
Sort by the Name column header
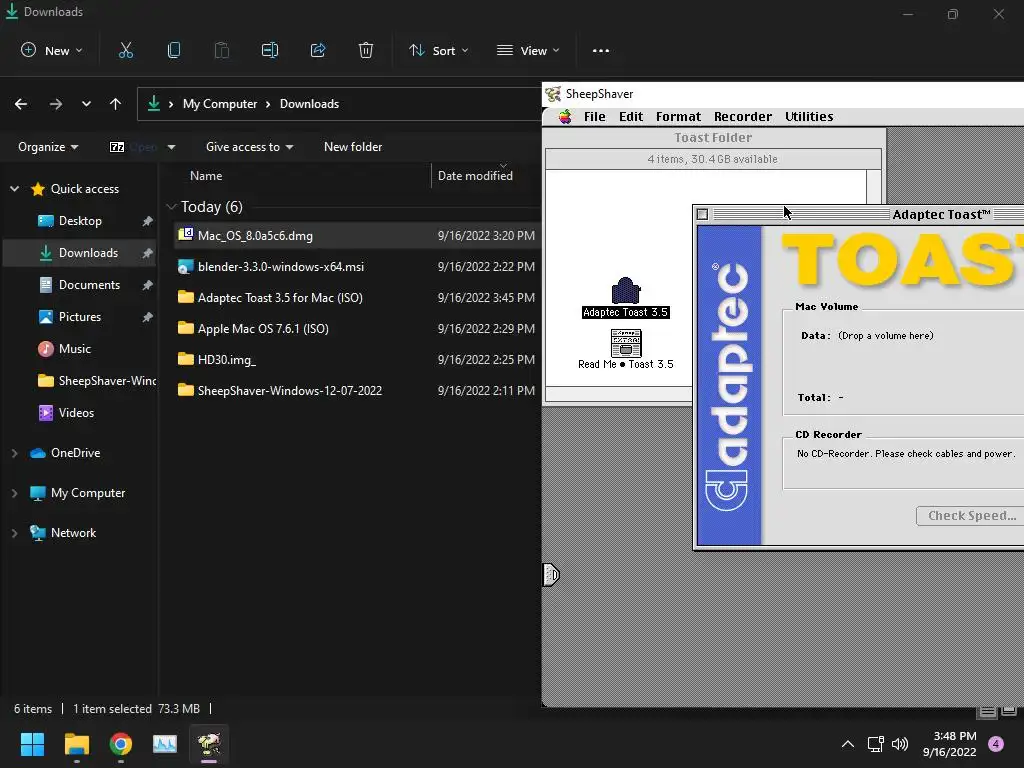(x=206, y=176)
